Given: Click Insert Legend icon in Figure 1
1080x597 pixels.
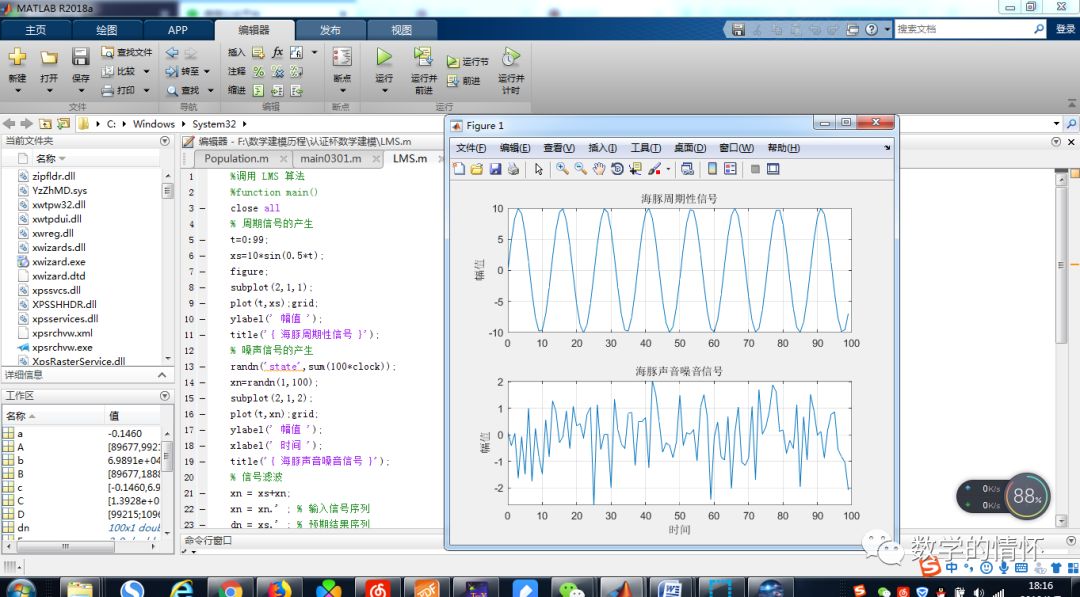Looking at the screenshot, I should click(731, 169).
